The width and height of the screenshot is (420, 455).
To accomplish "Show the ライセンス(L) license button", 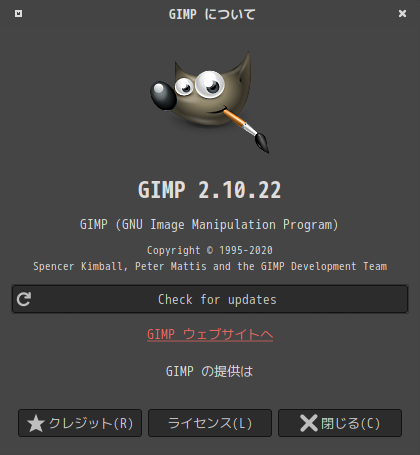I will (210, 423).
